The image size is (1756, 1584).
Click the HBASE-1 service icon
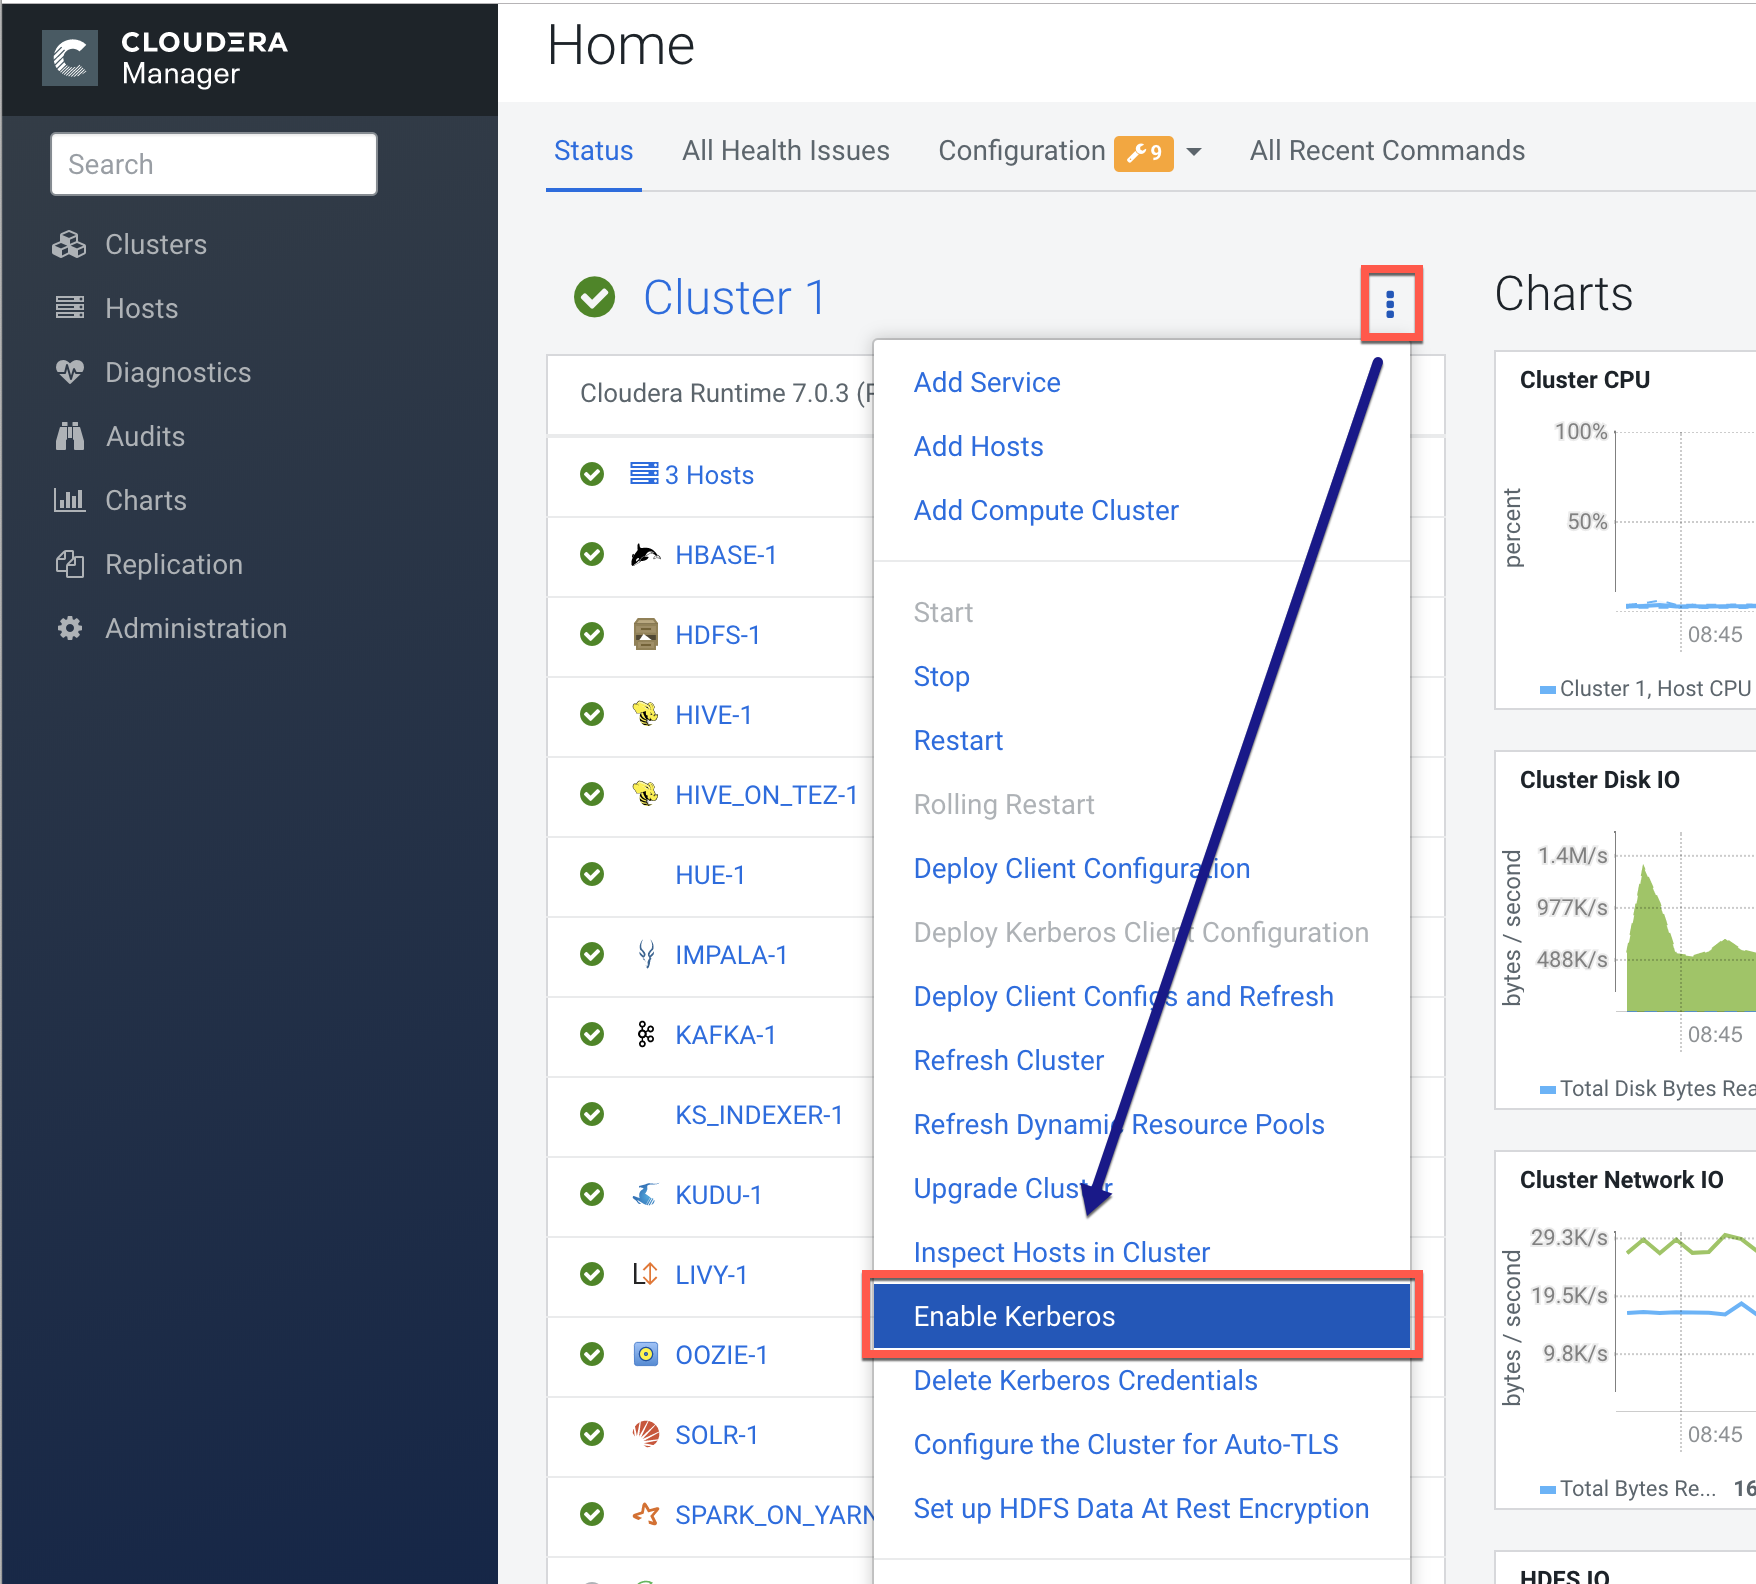coord(646,555)
